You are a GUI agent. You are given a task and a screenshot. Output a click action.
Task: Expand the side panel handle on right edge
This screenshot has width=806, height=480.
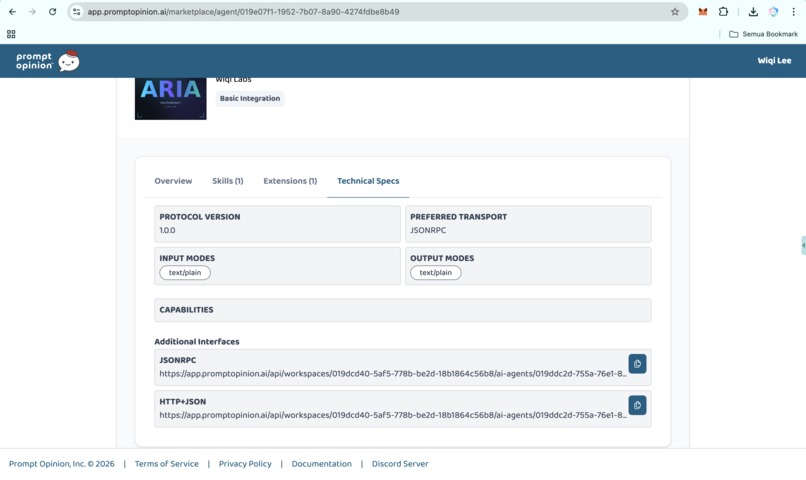(x=803, y=245)
